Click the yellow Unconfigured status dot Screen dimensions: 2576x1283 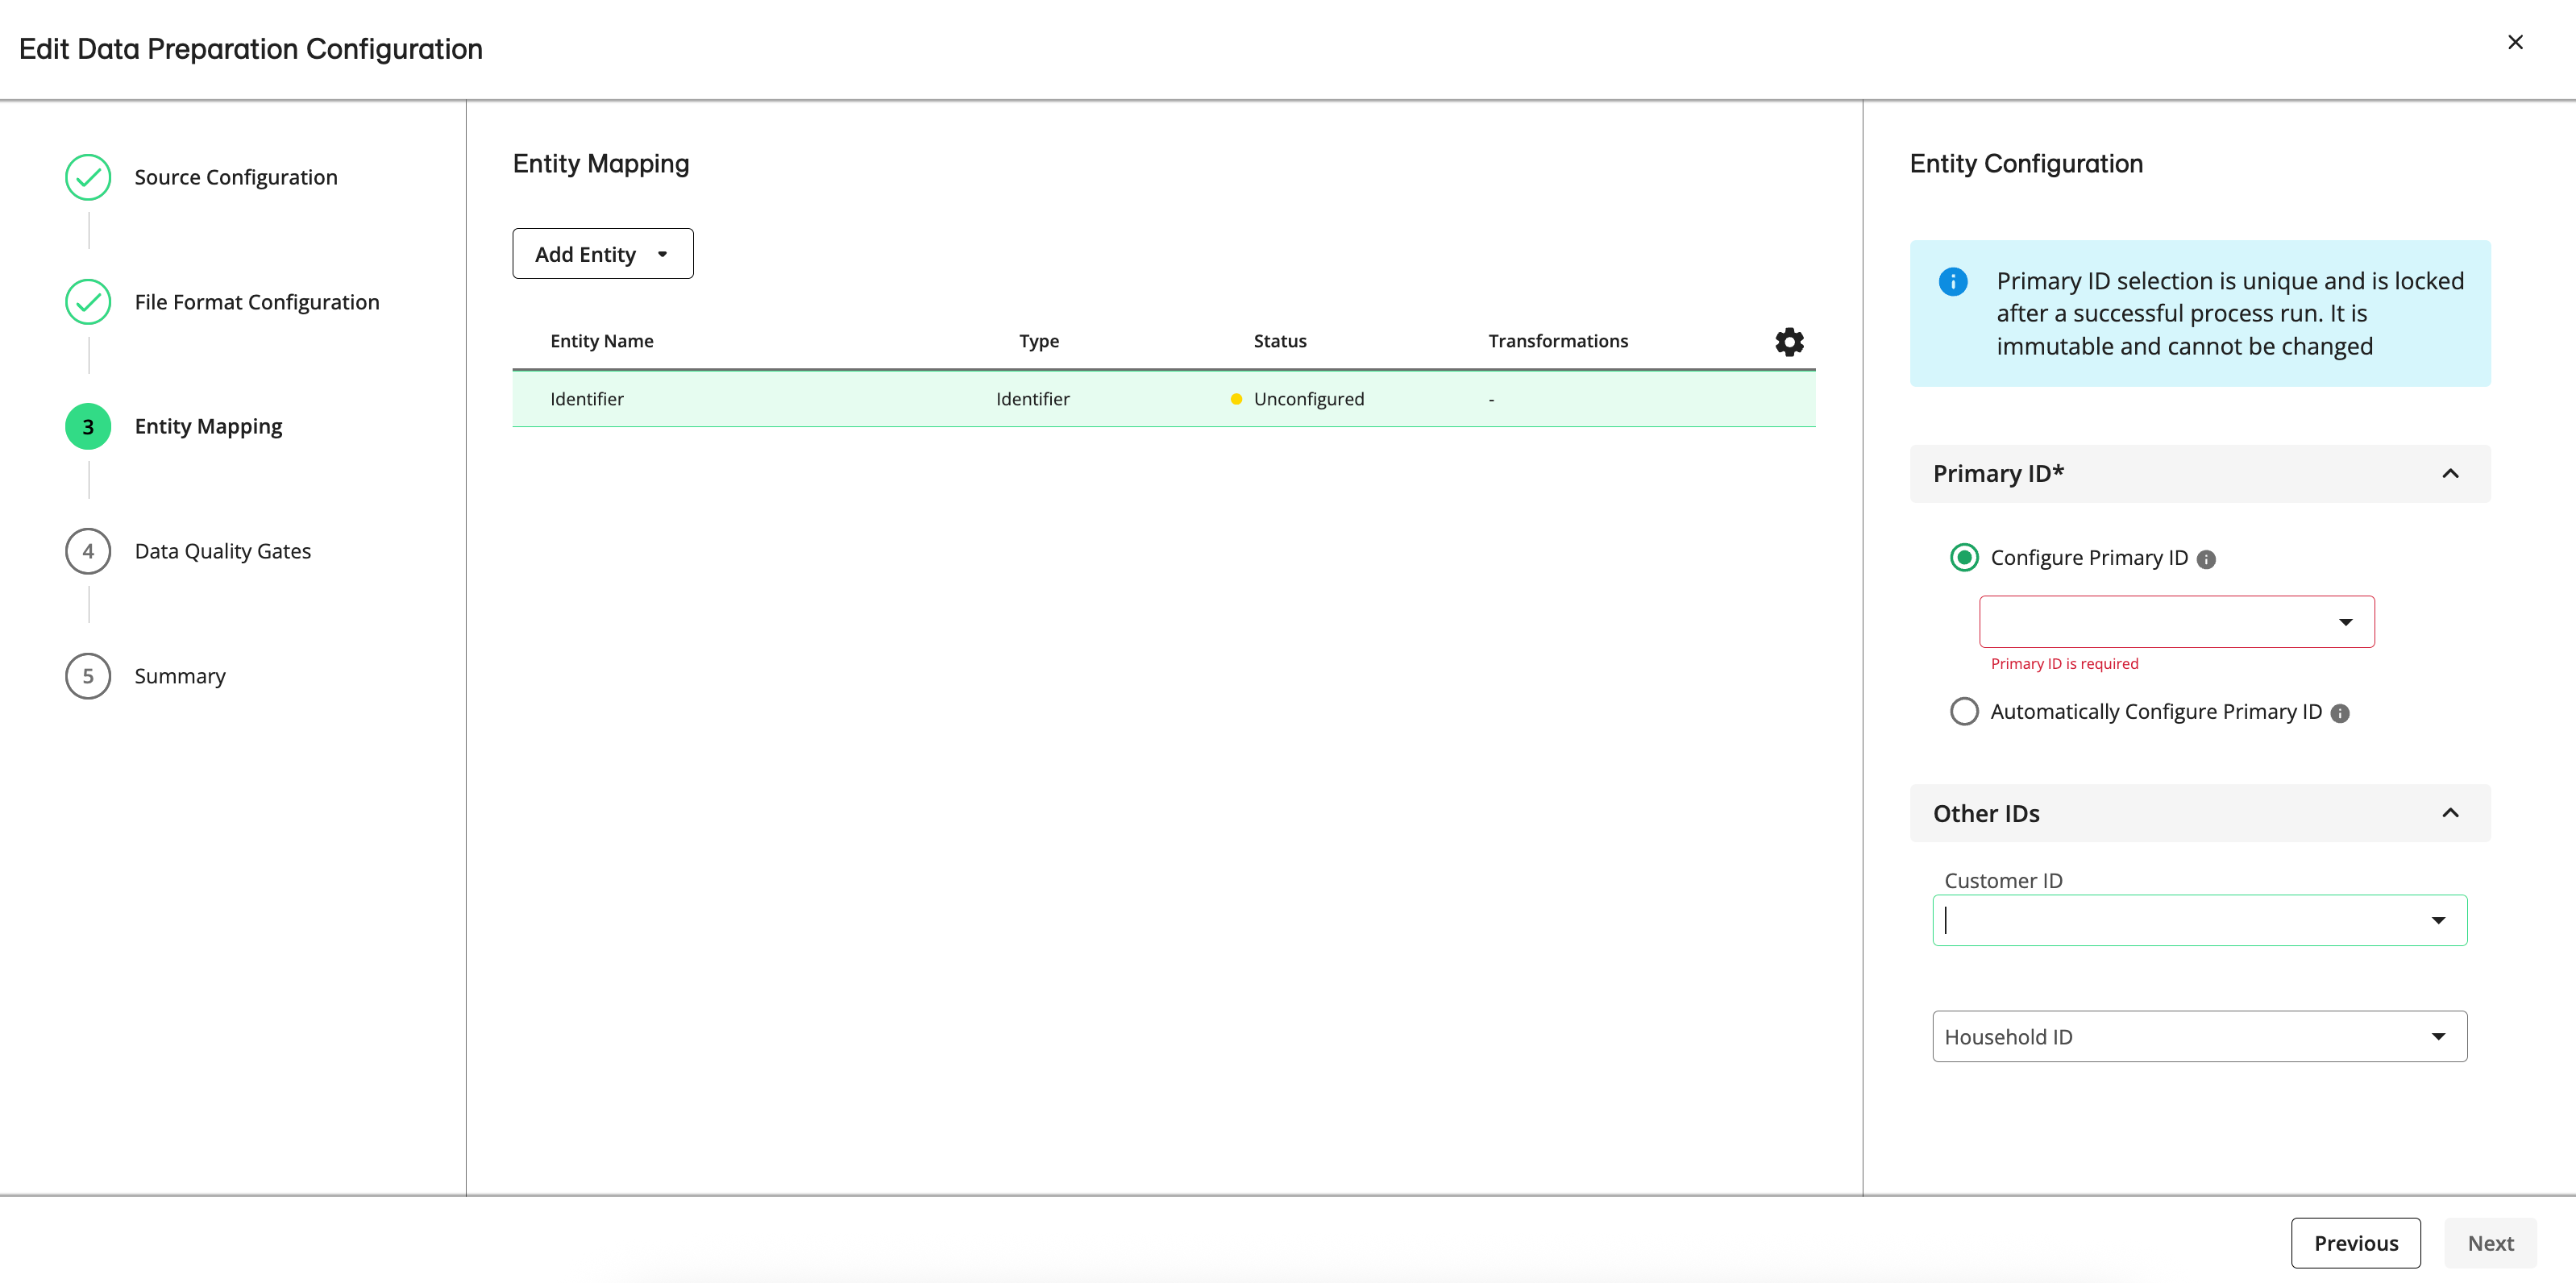pyautogui.click(x=1237, y=398)
